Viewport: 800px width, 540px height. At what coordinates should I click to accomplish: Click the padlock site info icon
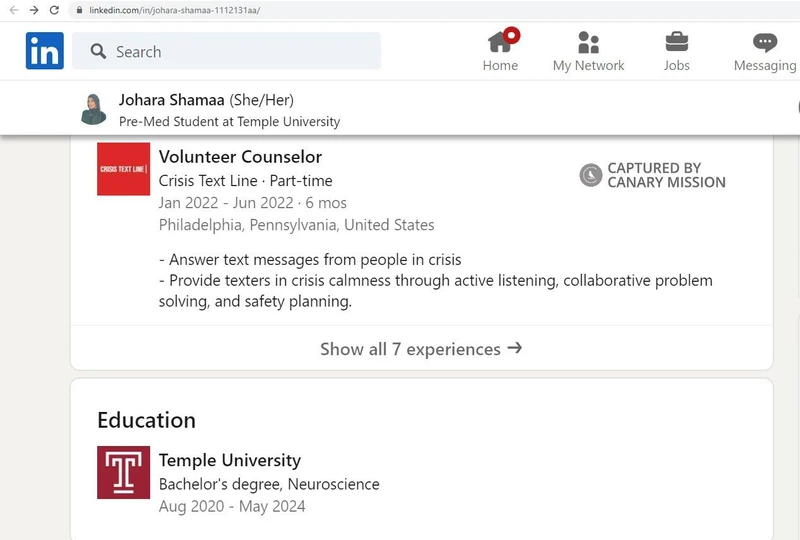(79, 10)
